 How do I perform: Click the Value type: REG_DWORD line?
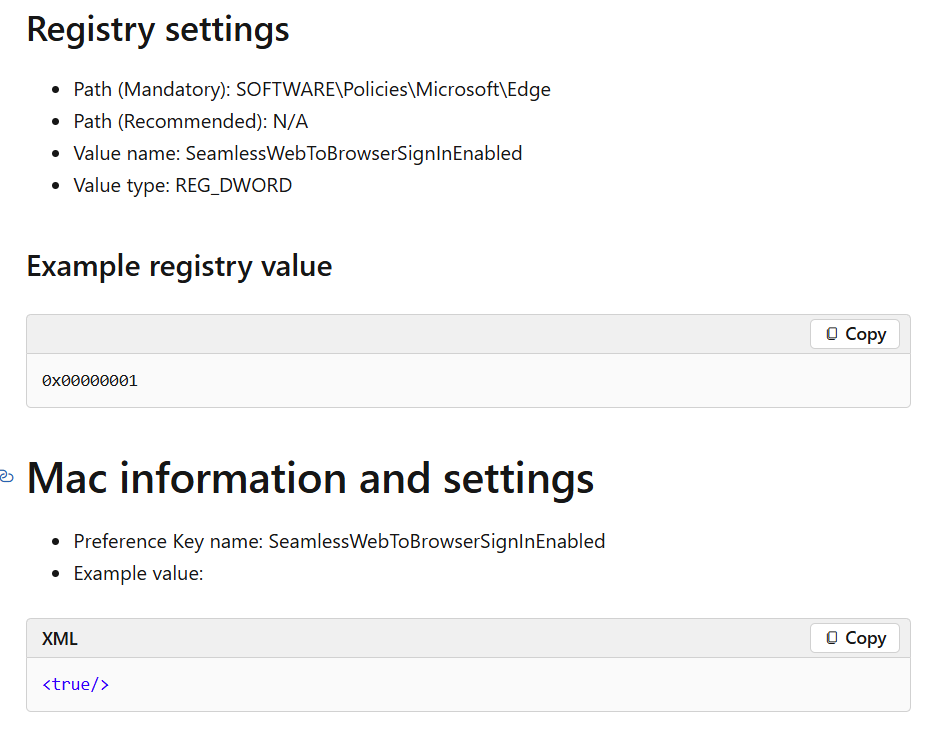pos(183,185)
